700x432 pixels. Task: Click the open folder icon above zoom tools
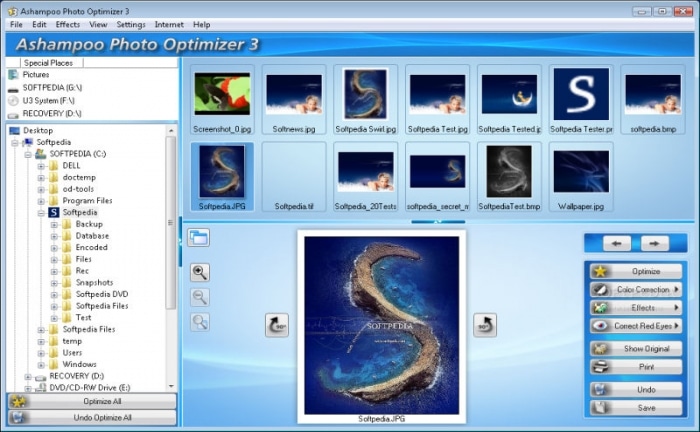(x=199, y=237)
